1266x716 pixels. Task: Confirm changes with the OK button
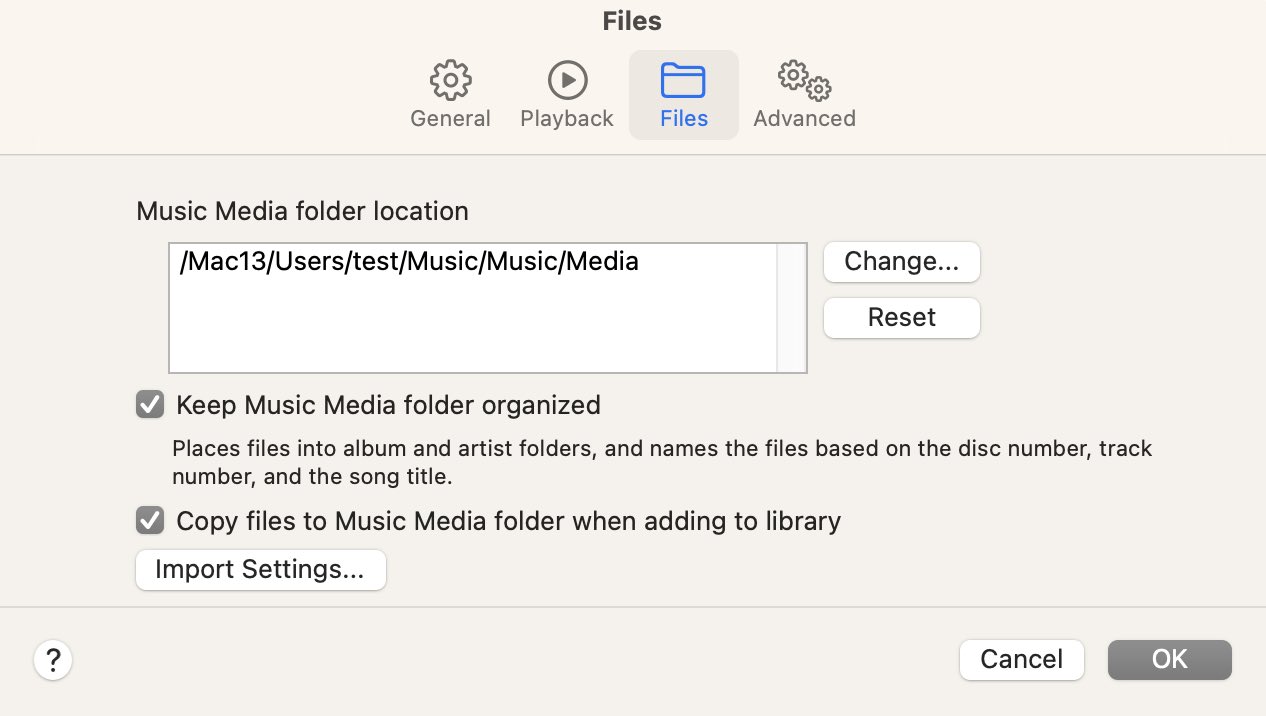[x=1169, y=659]
